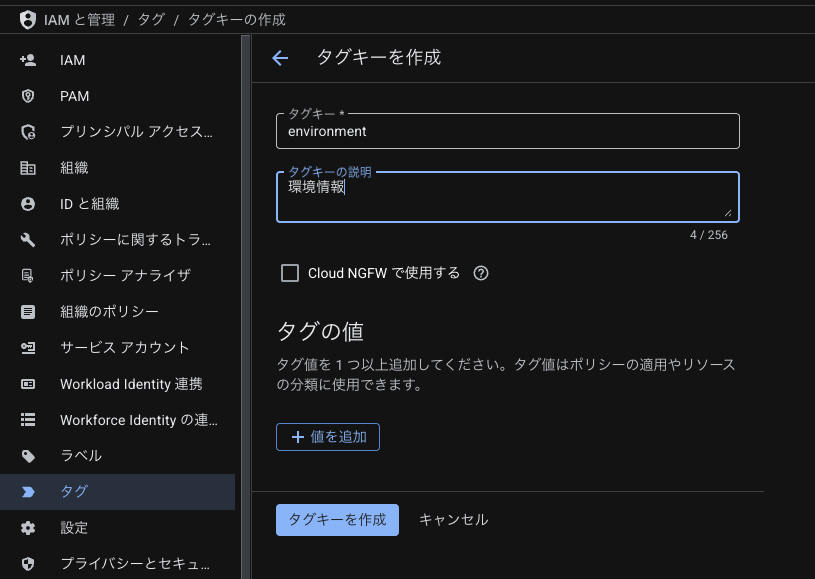Open help for Cloud NGFW question mark
Image resolution: width=815 pixels, height=579 pixels.
[481, 273]
